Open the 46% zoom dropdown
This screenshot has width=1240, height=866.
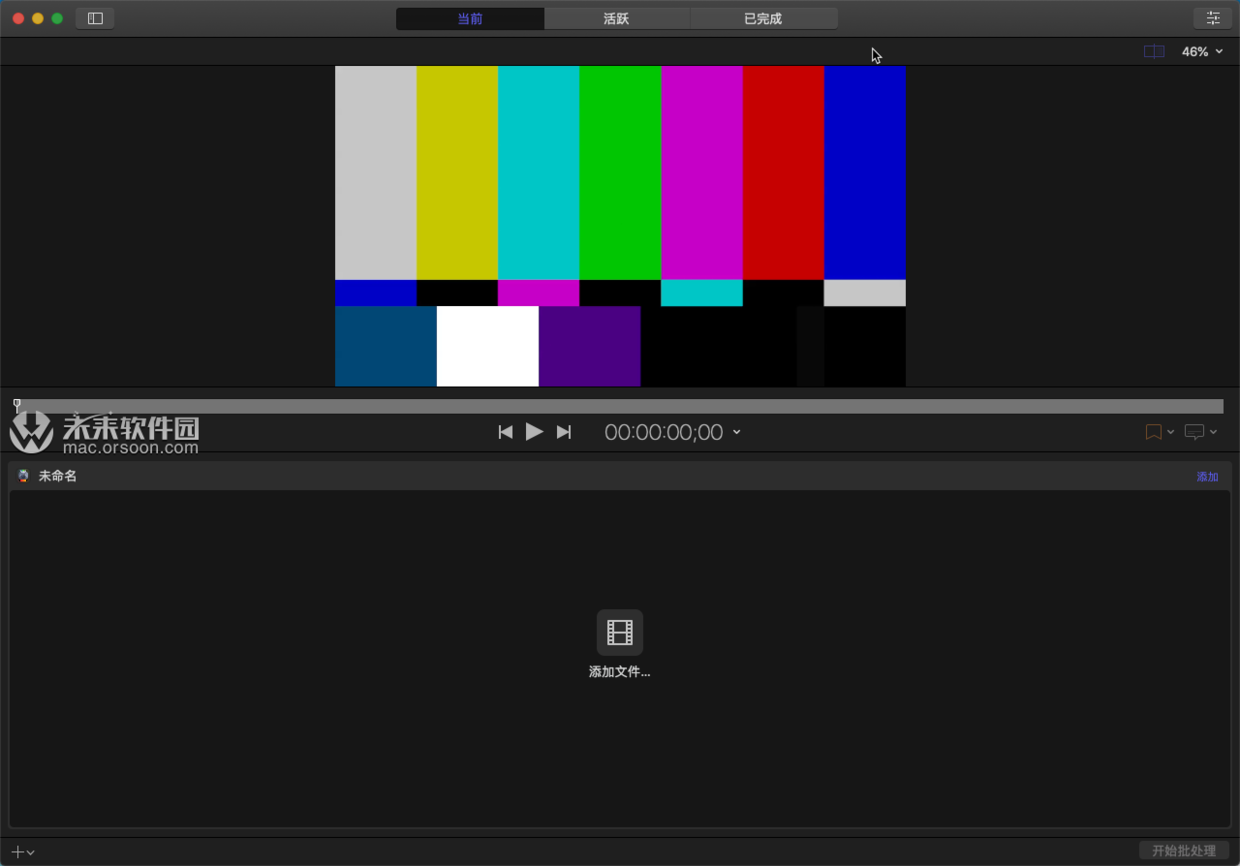coord(1202,51)
